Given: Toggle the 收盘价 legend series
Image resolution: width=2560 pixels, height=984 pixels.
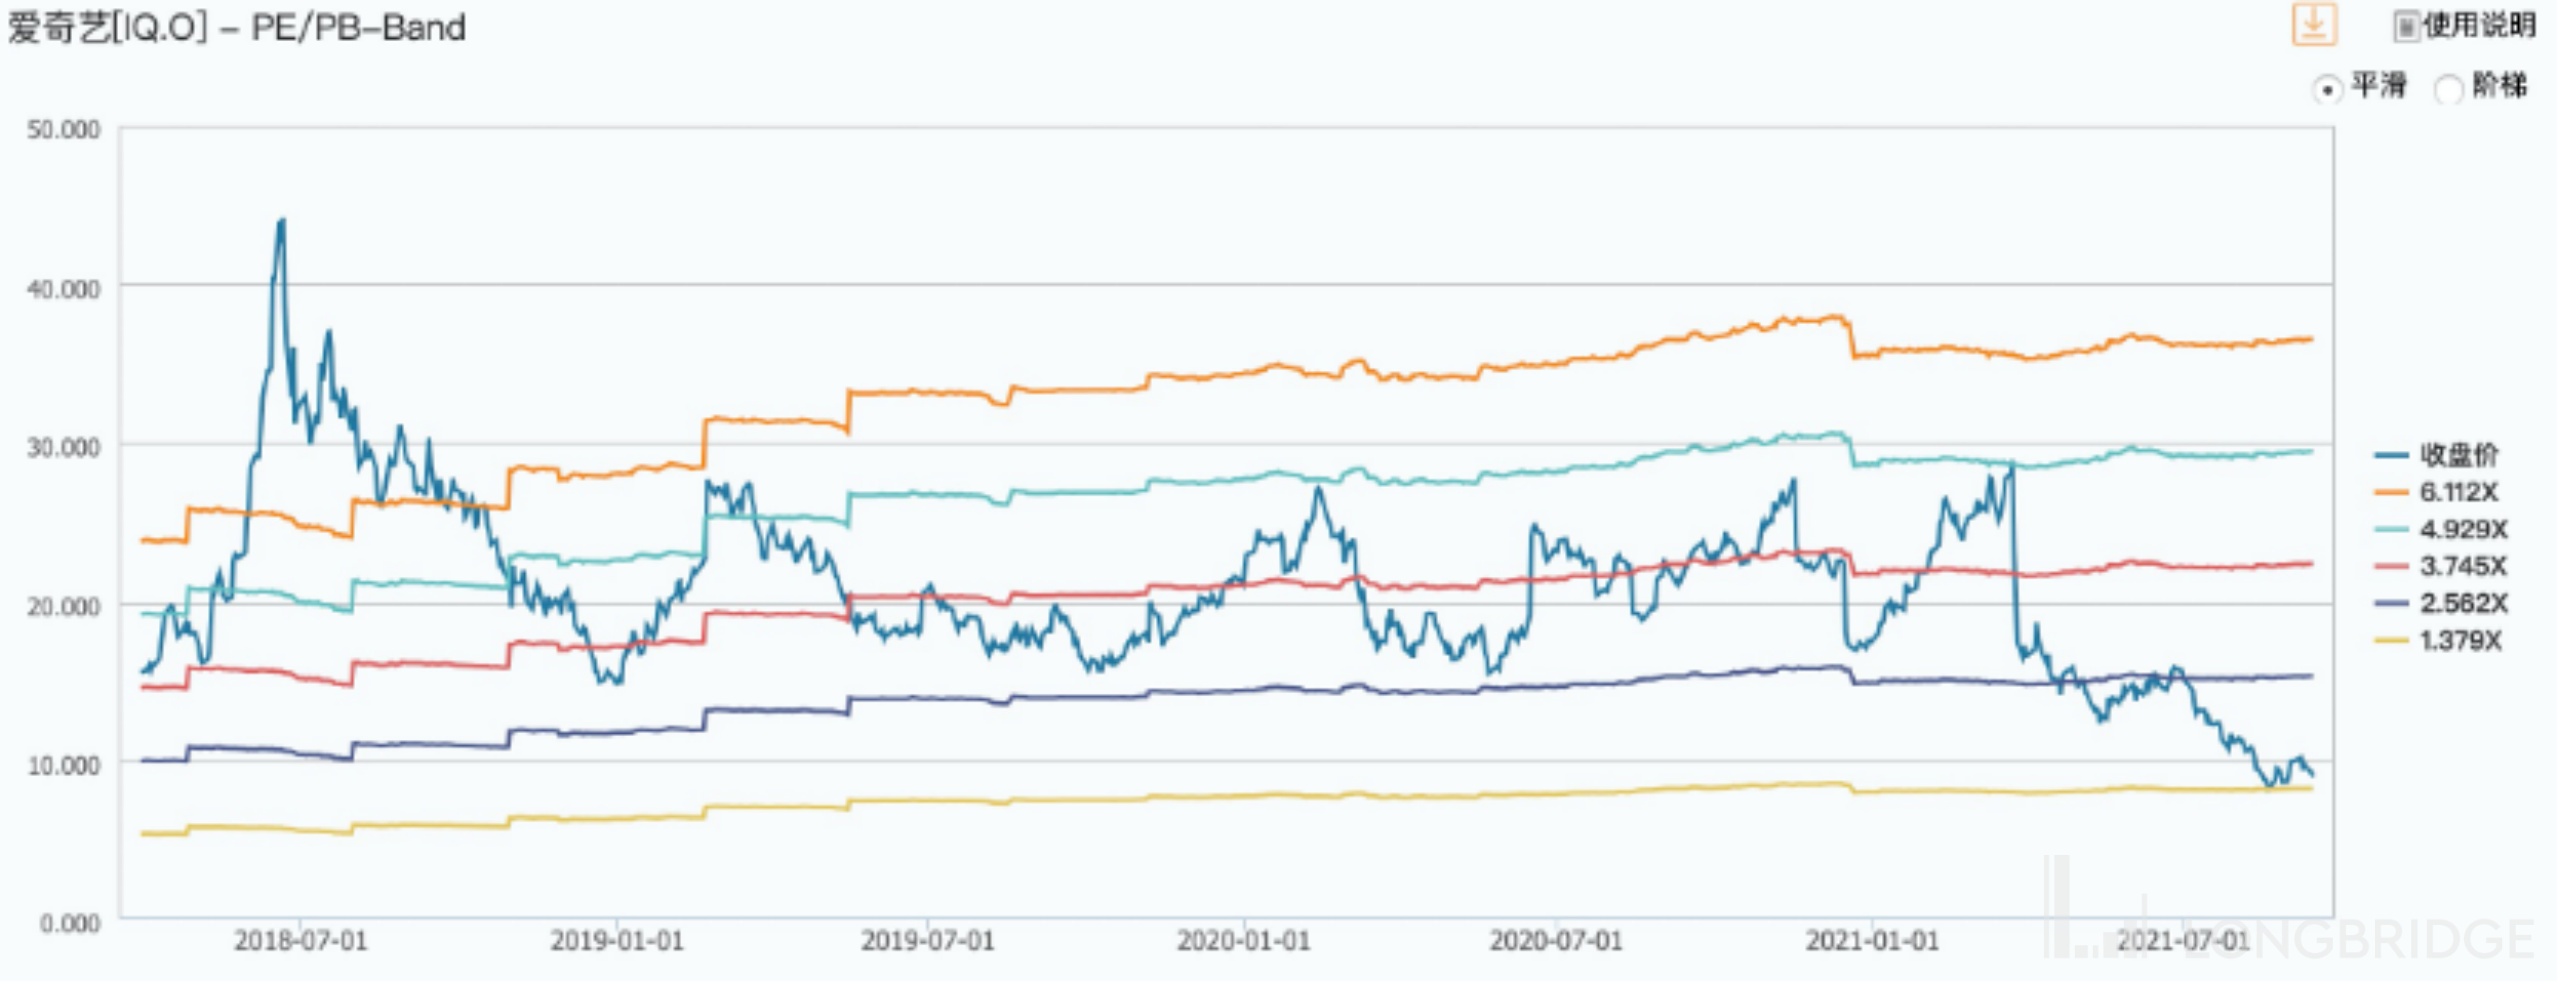Looking at the screenshot, I should (2438, 455).
